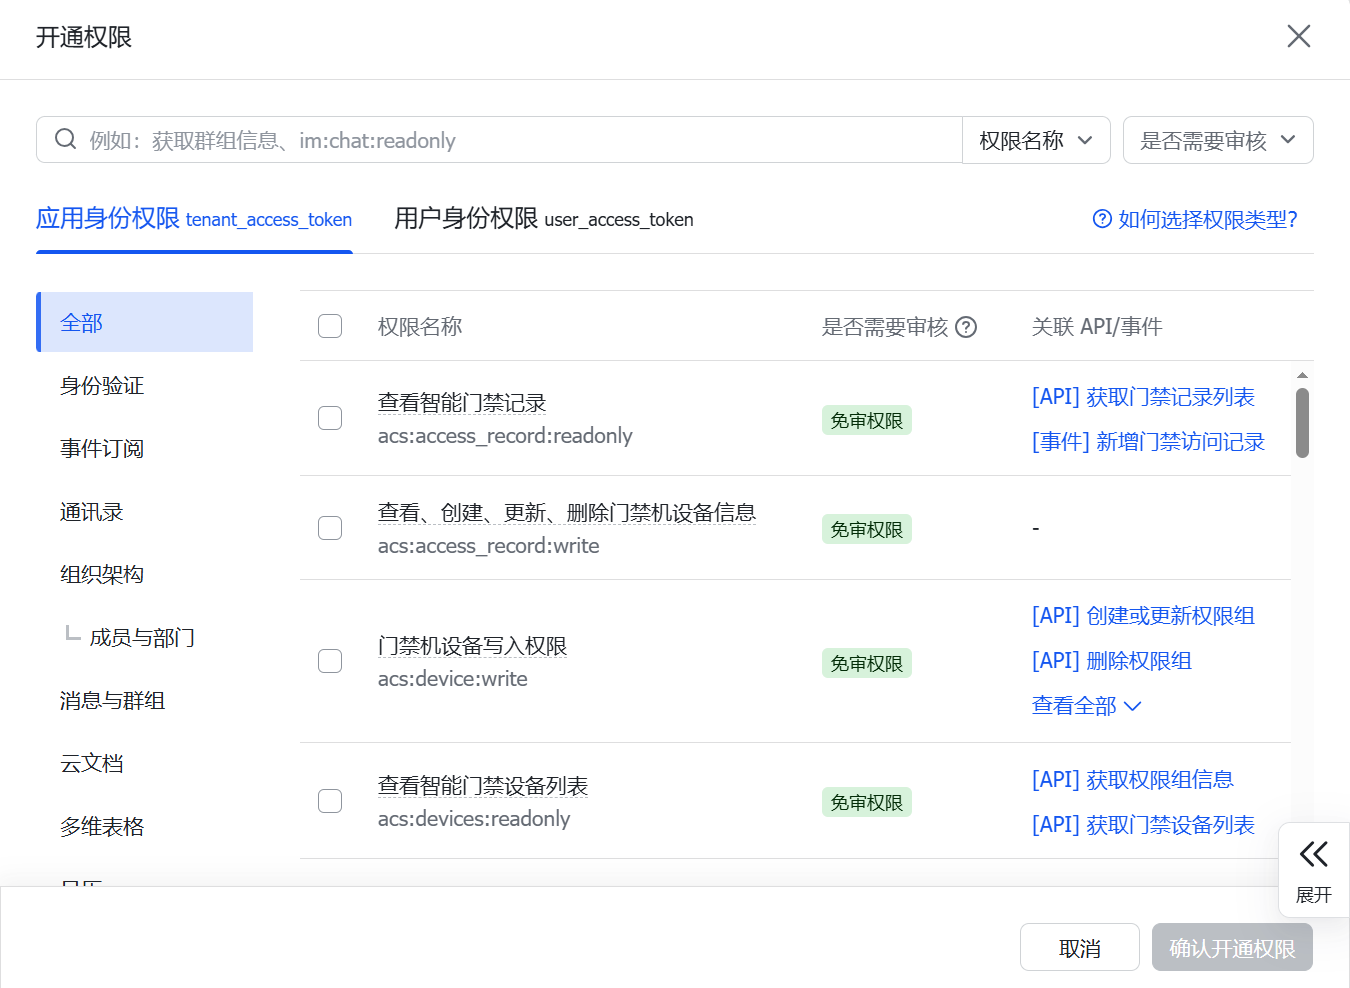Expand 查看全部 API list

[x=1086, y=706]
